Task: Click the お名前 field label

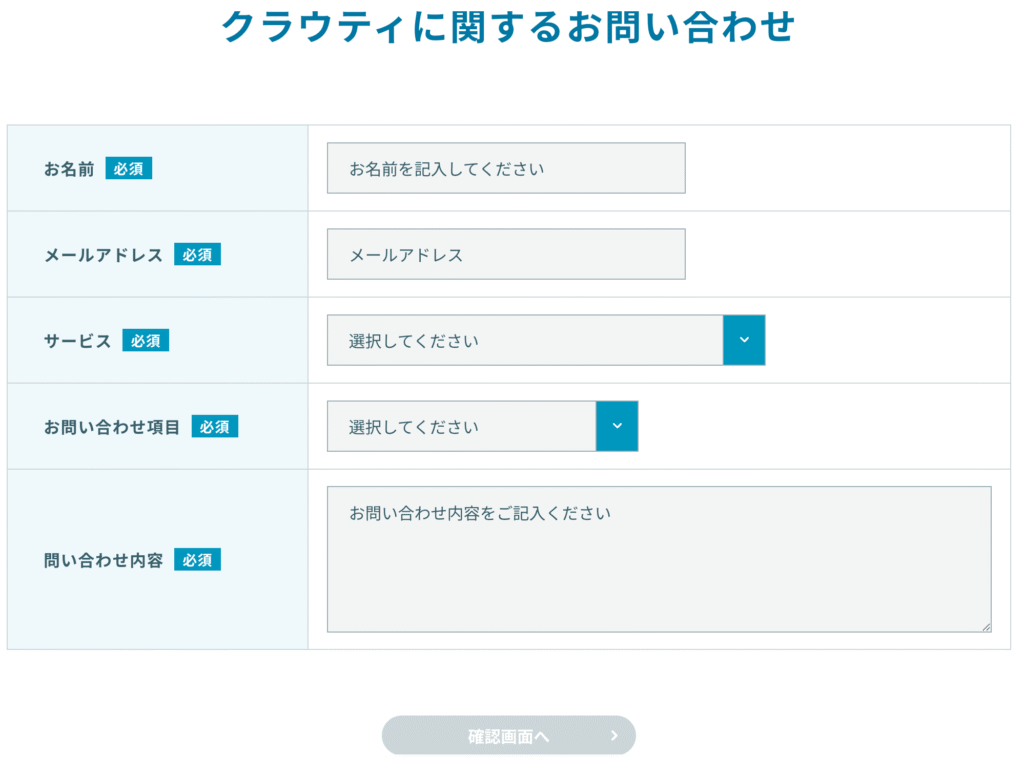Action: [69, 169]
